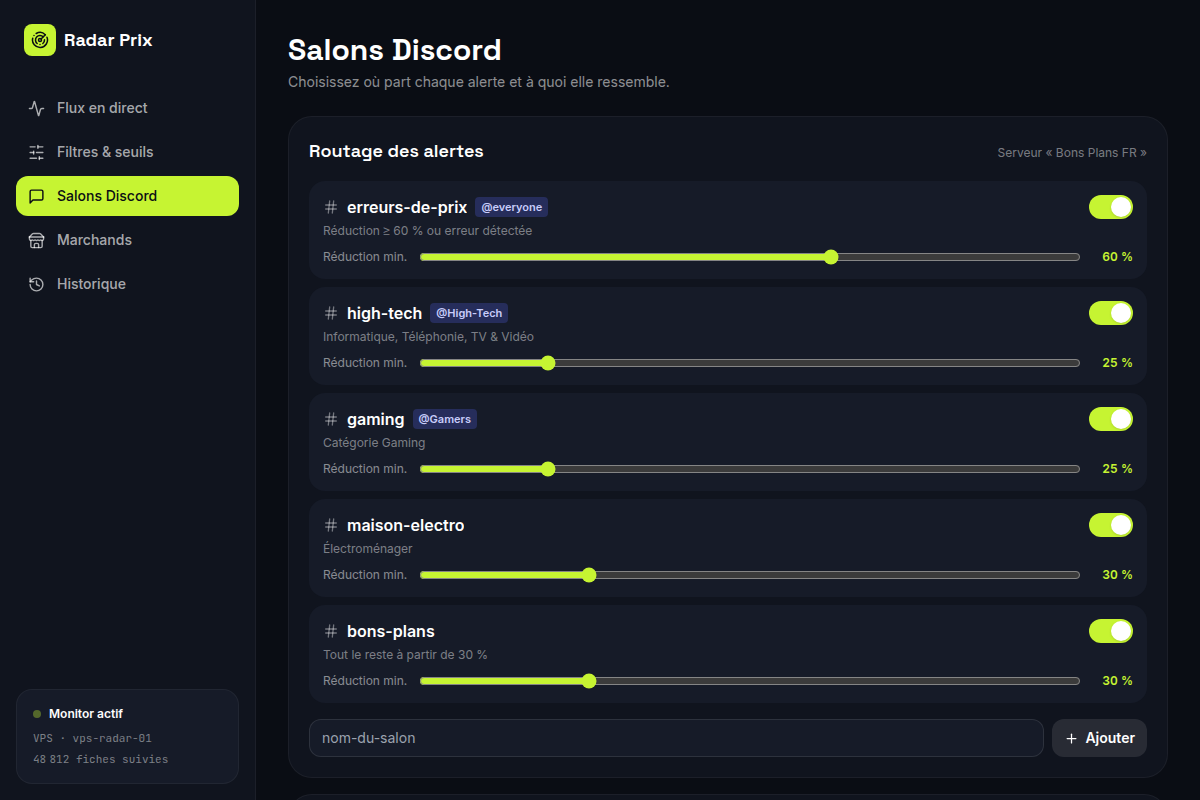The height and width of the screenshot is (800, 1200).
Task: Toggle the bons-plans channel switch
Action: 1111,631
